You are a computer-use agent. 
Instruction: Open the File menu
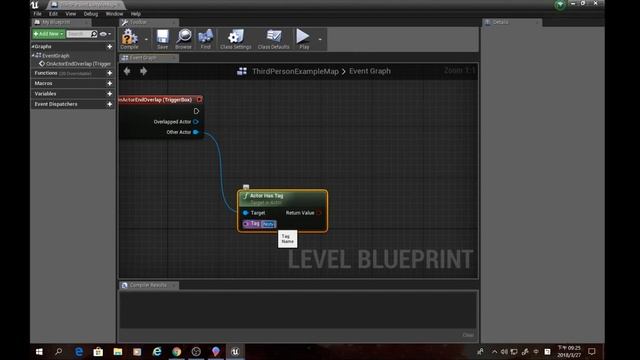pos(38,14)
